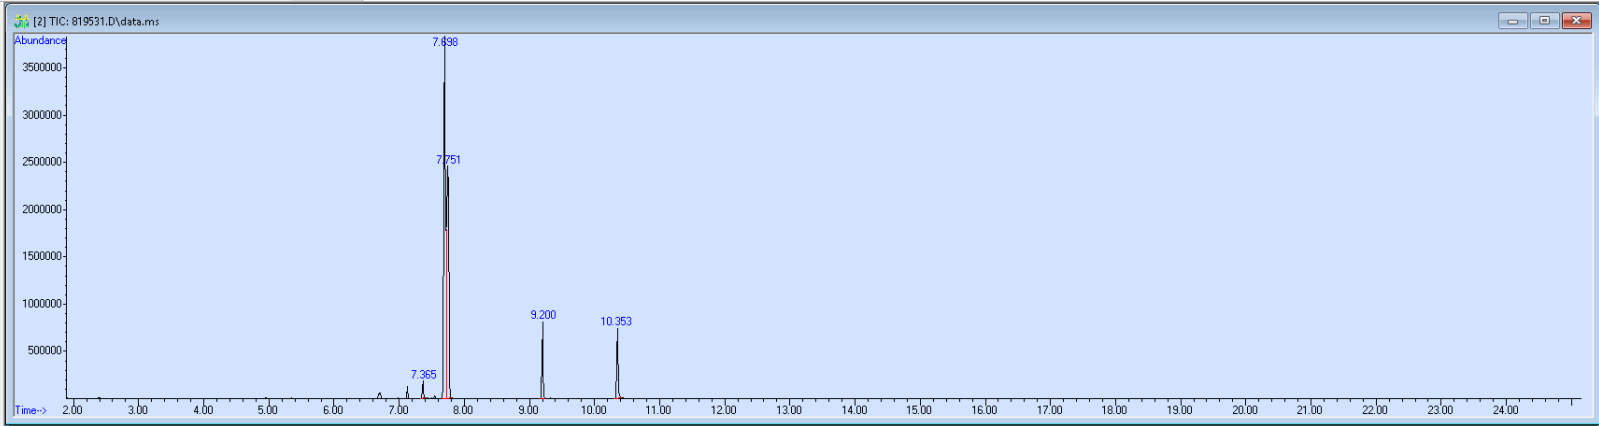Image resolution: width=1599 pixels, height=426 pixels.
Task: Minimize the TIC chromatogram window
Action: click(1512, 21)
